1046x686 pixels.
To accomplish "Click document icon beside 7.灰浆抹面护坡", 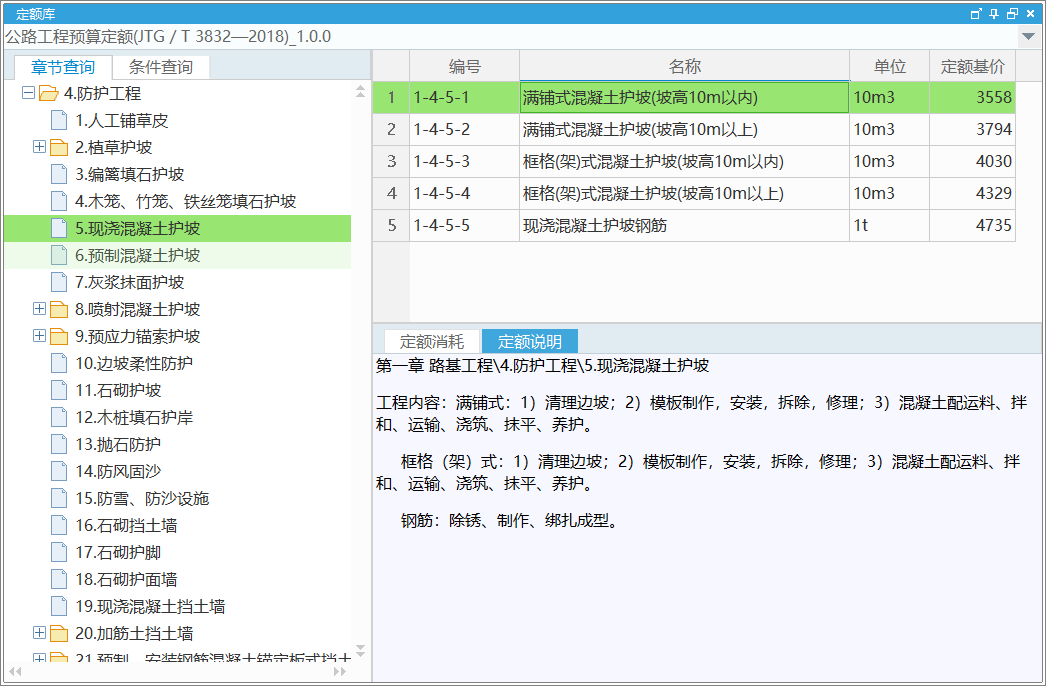I will pyautogui.click(x=60, y=283).
